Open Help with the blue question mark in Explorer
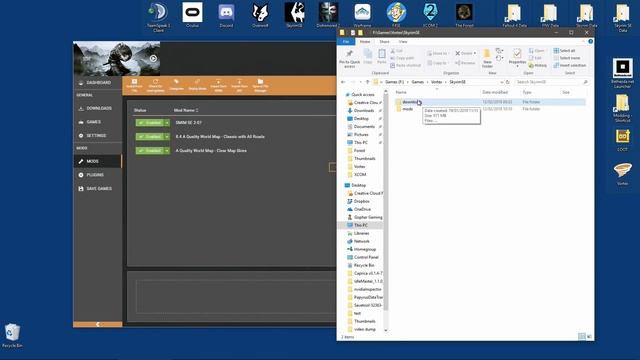Viewport: 640px width, 360px height. coord(590,42)
